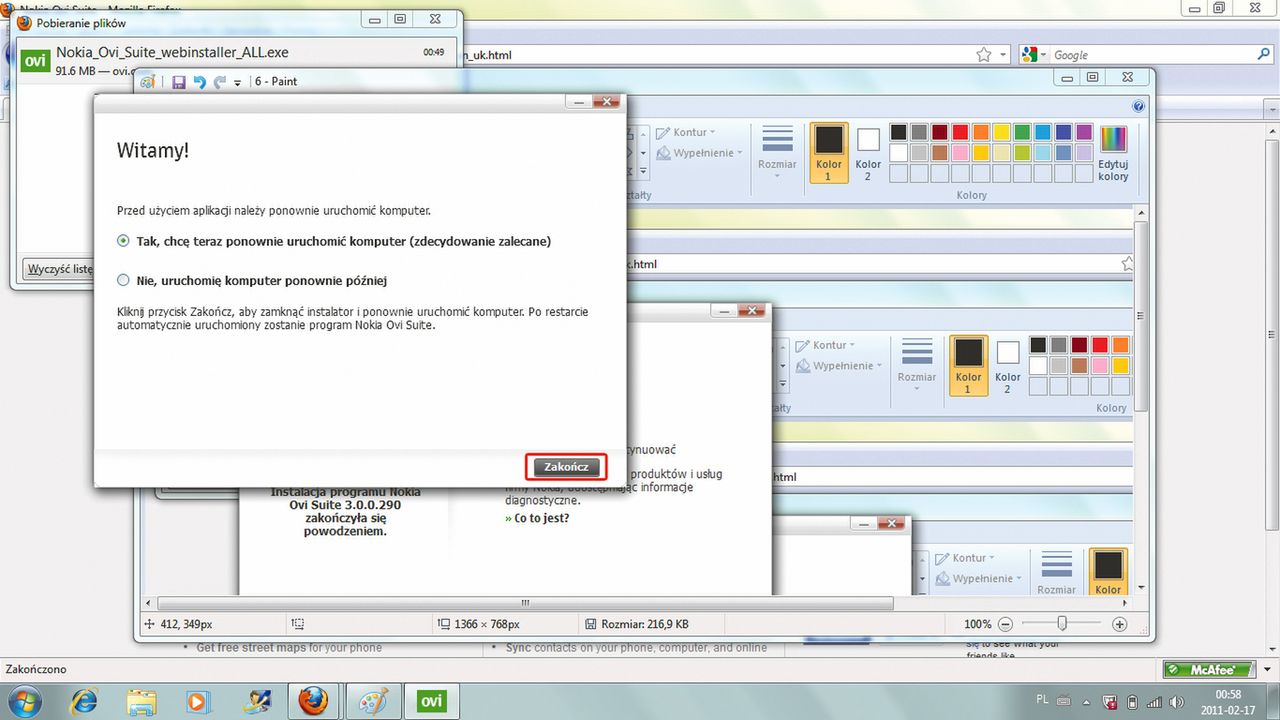Open the Wypełnienie dropdown in the top Paint ribbon
Image resolution: width=1280 pixels, height=720 pixels.
700,153
